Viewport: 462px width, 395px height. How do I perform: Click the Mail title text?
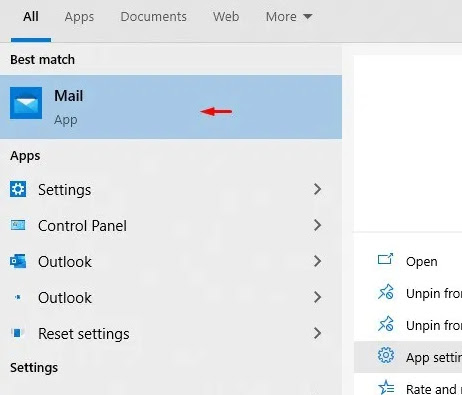(x=69, y=96)
